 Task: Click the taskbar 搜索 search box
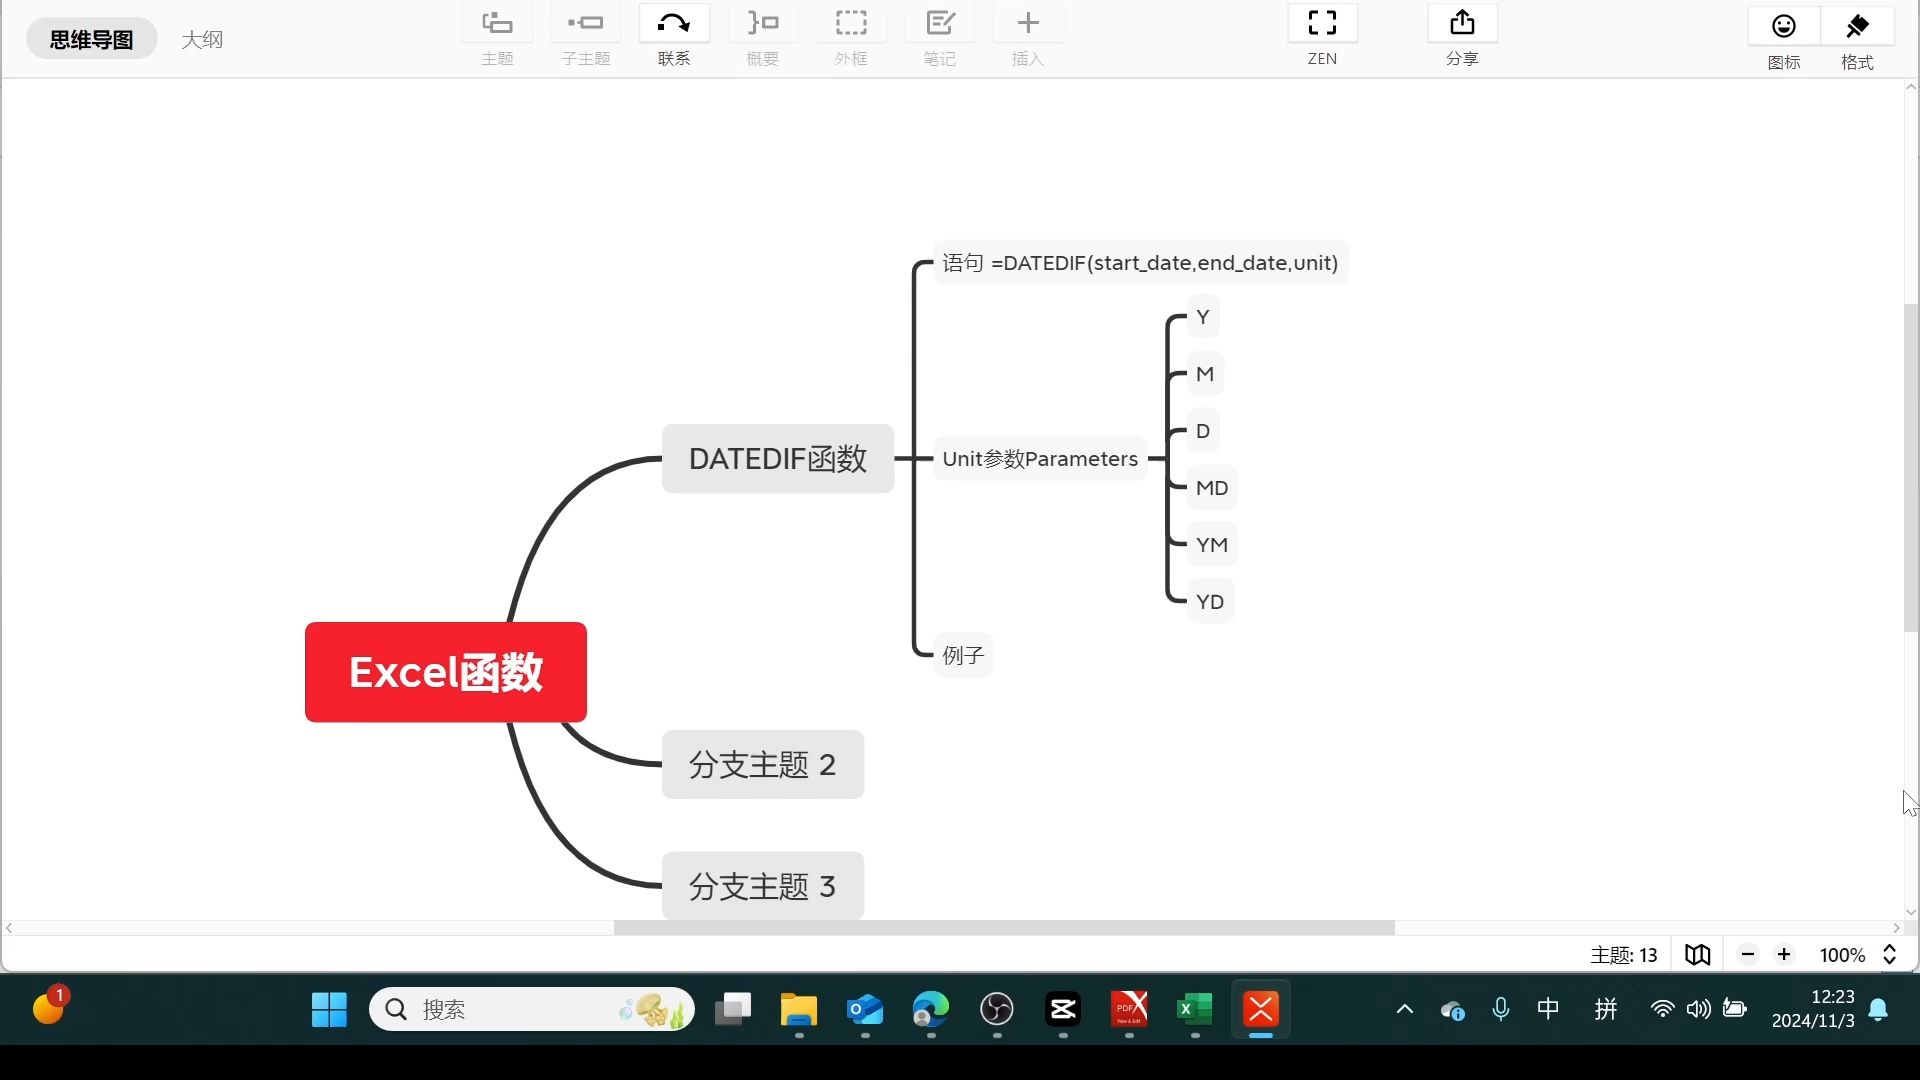tap(531, 1010)
